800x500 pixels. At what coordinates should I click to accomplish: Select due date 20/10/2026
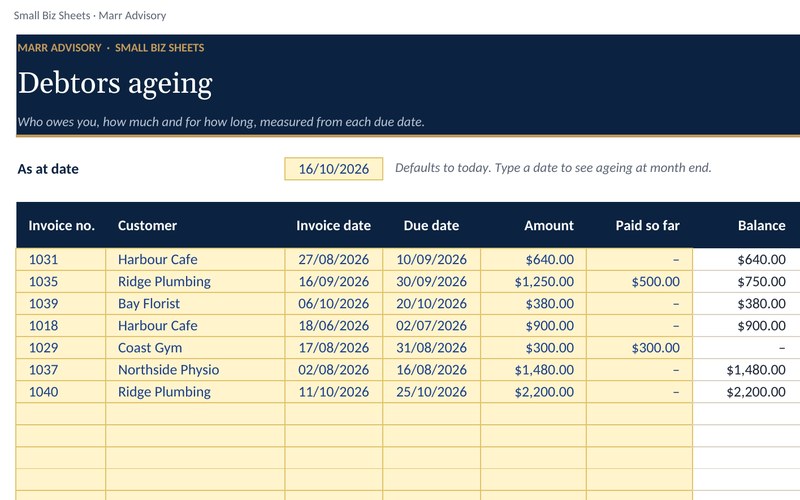[x=432, y=304]
